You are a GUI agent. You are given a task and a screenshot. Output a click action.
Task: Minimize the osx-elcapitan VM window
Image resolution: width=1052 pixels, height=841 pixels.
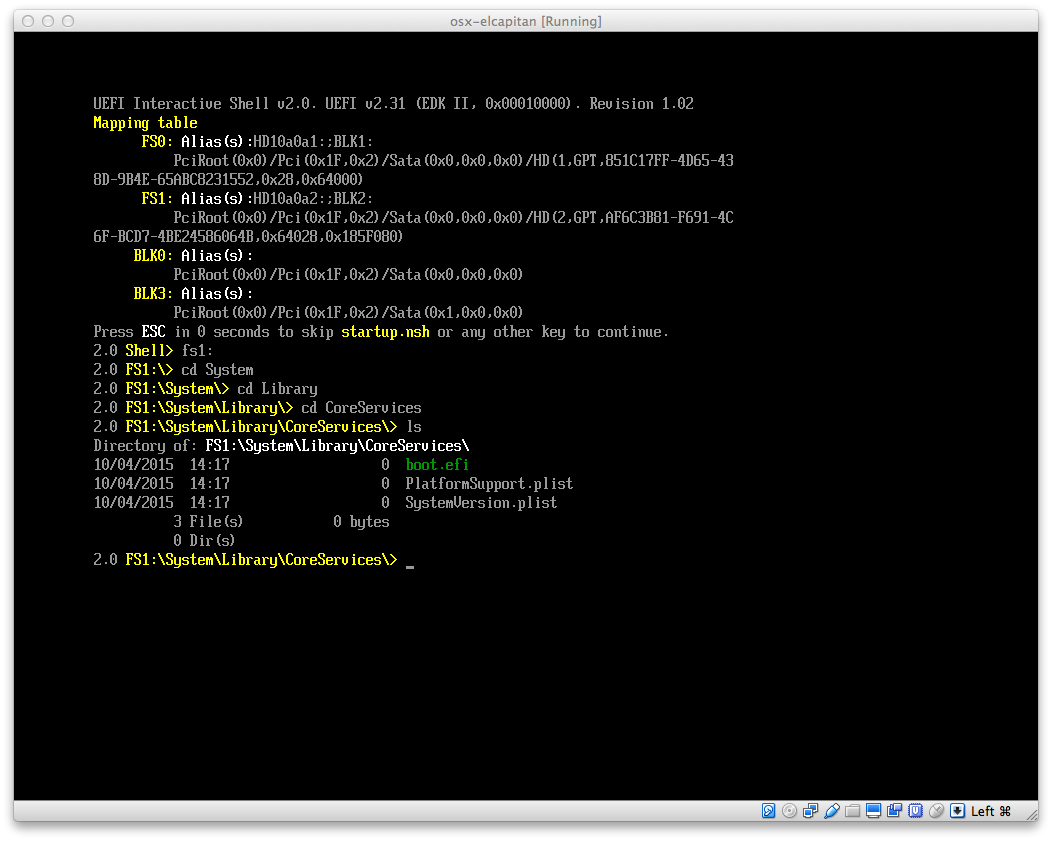pyautogui.click(x=48, y=21)
